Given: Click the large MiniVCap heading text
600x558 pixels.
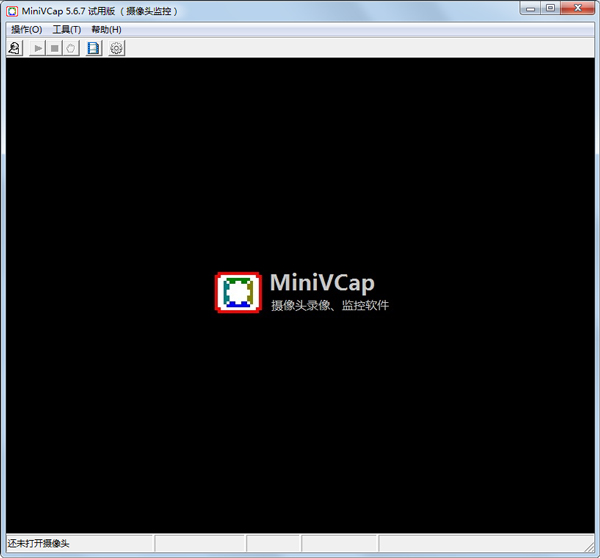Looking at the screenshot, I should point(322,282).
